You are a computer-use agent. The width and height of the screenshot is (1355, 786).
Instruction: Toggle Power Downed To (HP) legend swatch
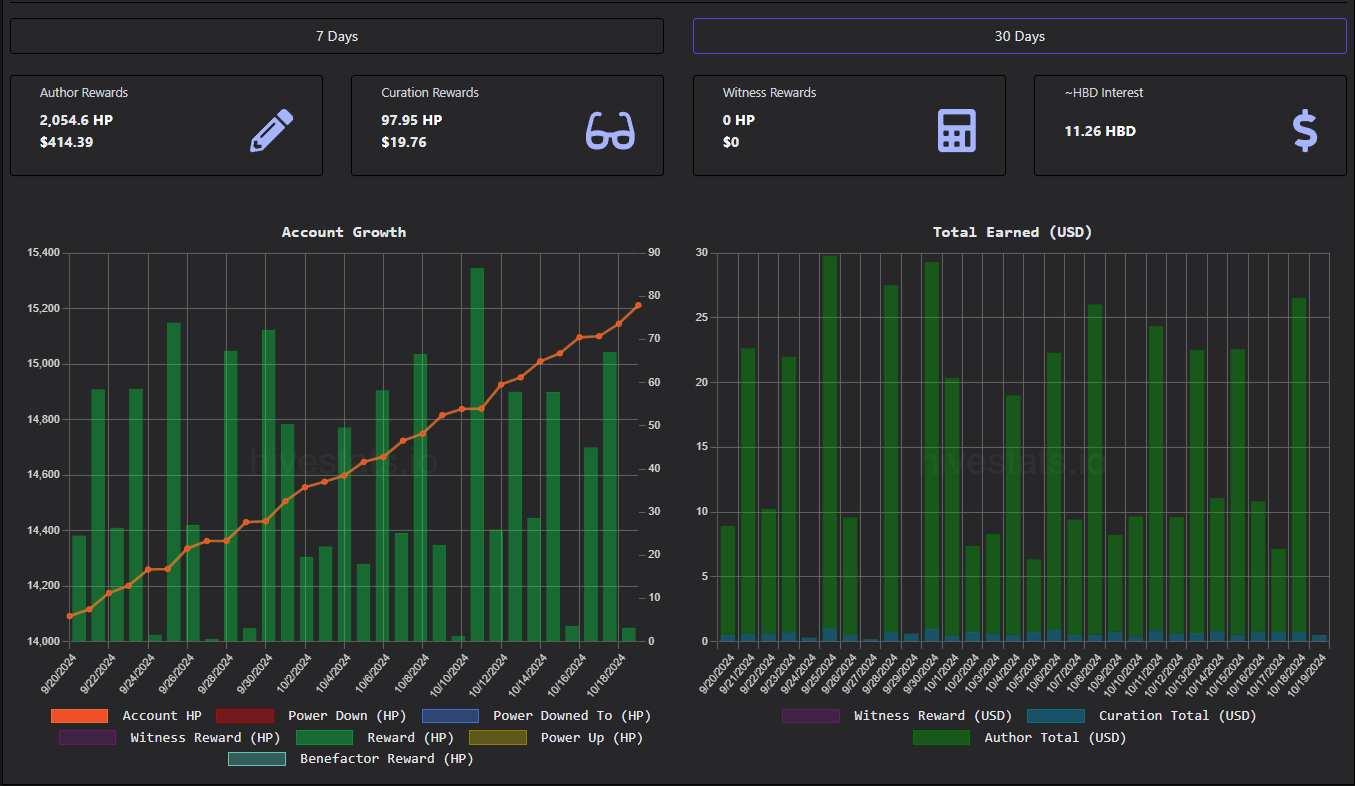(450, 716)
